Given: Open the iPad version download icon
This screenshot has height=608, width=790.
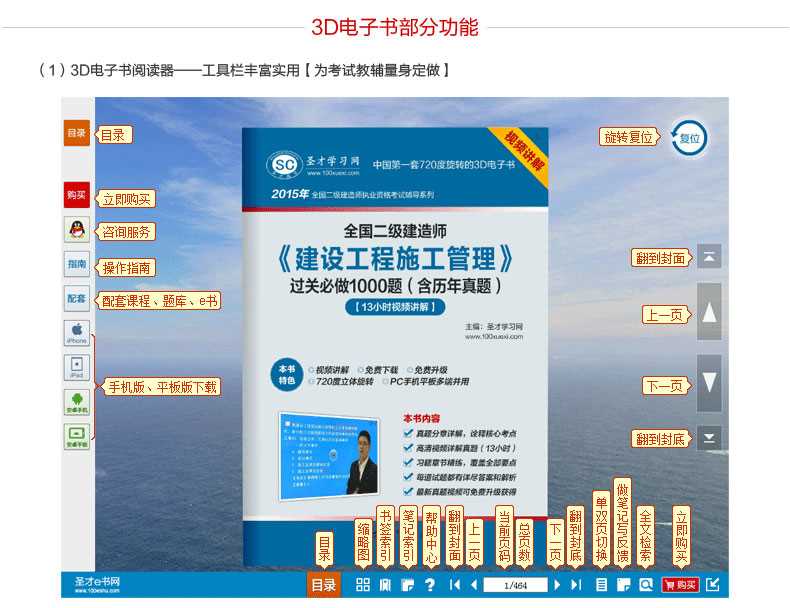Looking at the screenshot, I should click(x=77, y=367).
